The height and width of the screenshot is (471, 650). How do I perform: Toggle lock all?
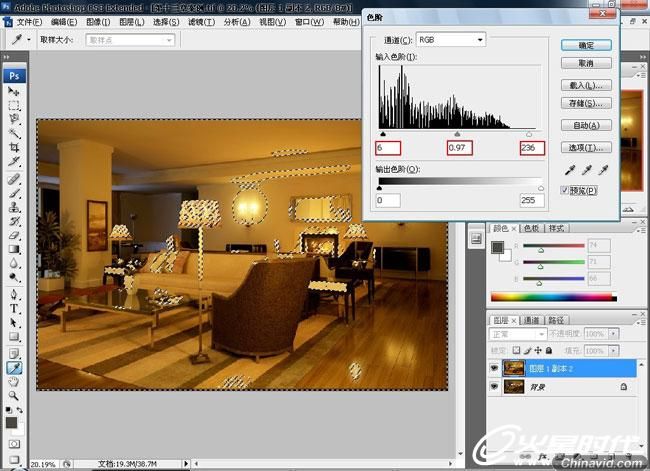[549, 350]
